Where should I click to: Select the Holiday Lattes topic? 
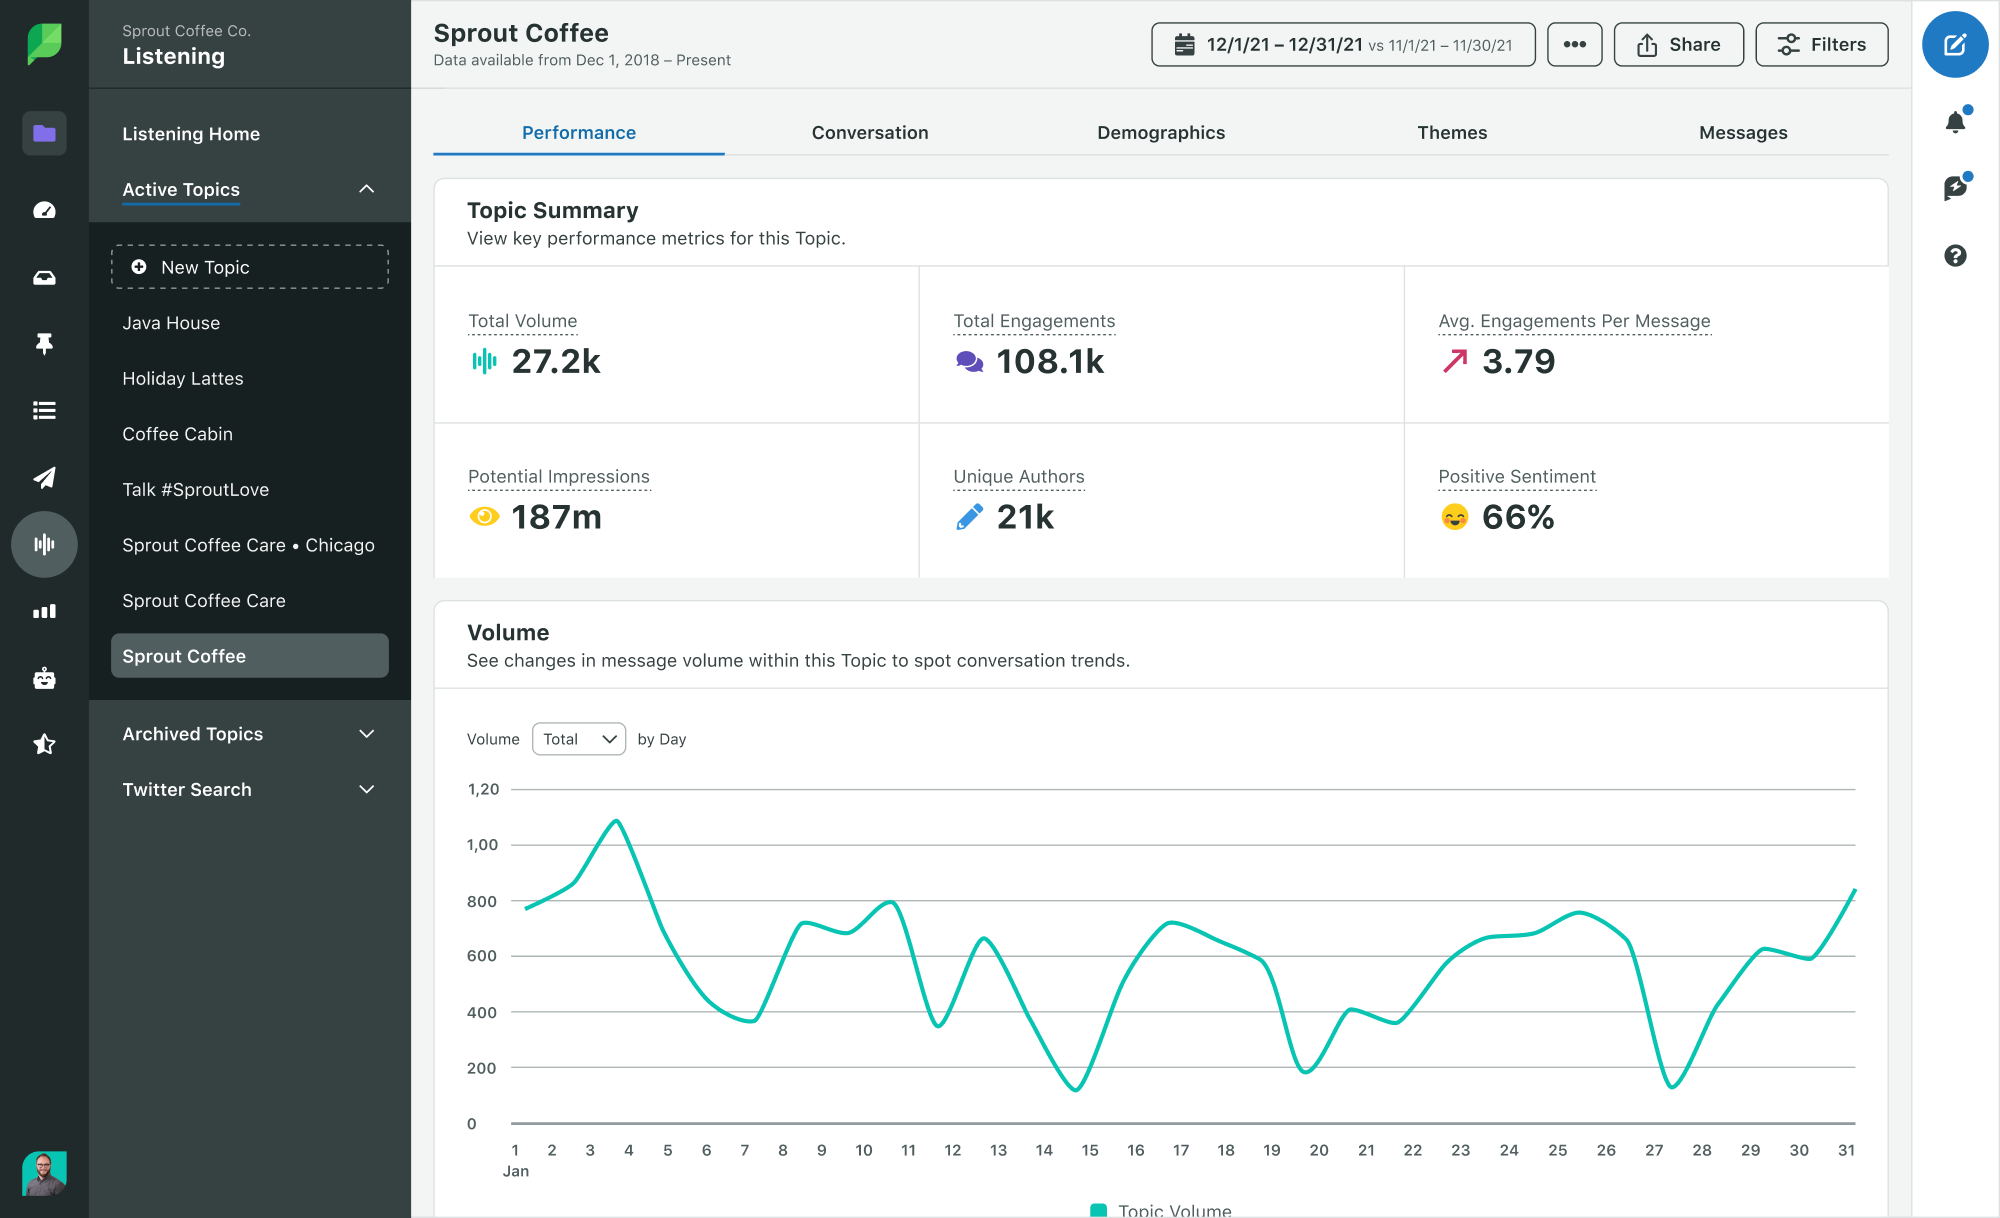[x=181, y=377]
